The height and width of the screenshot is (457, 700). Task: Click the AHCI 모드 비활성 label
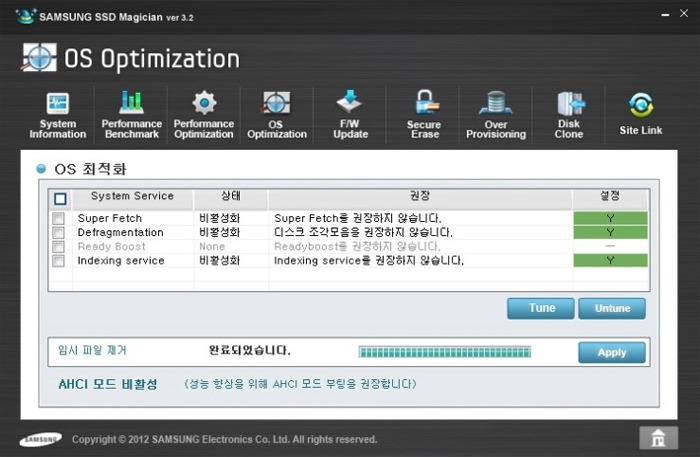coord(108,384)
